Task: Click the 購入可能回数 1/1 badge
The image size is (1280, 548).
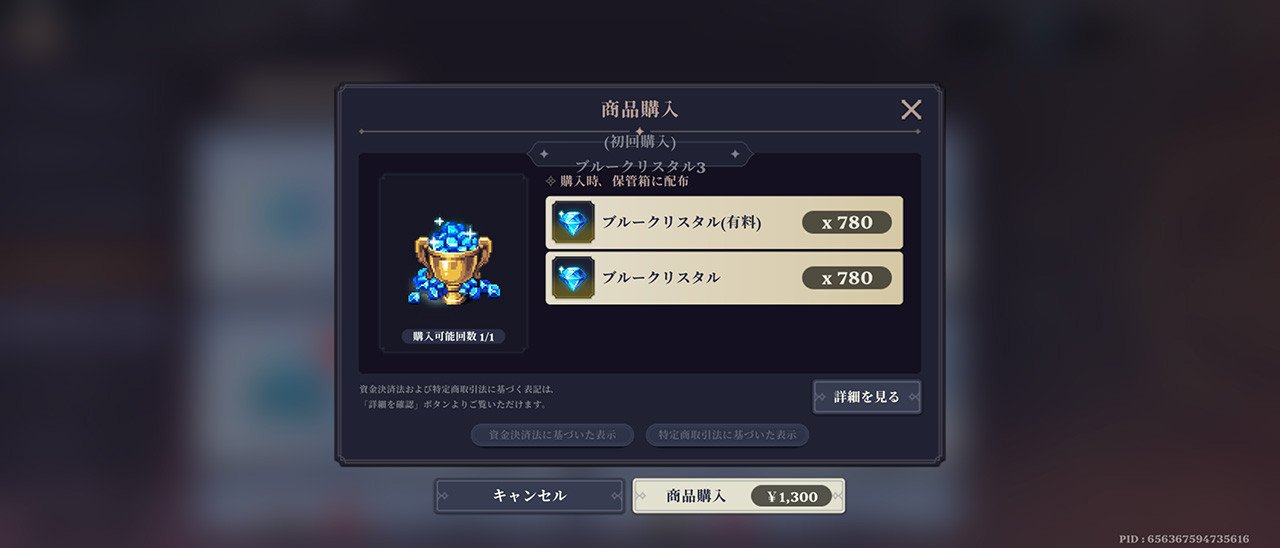Action: [x=454, y=337]
